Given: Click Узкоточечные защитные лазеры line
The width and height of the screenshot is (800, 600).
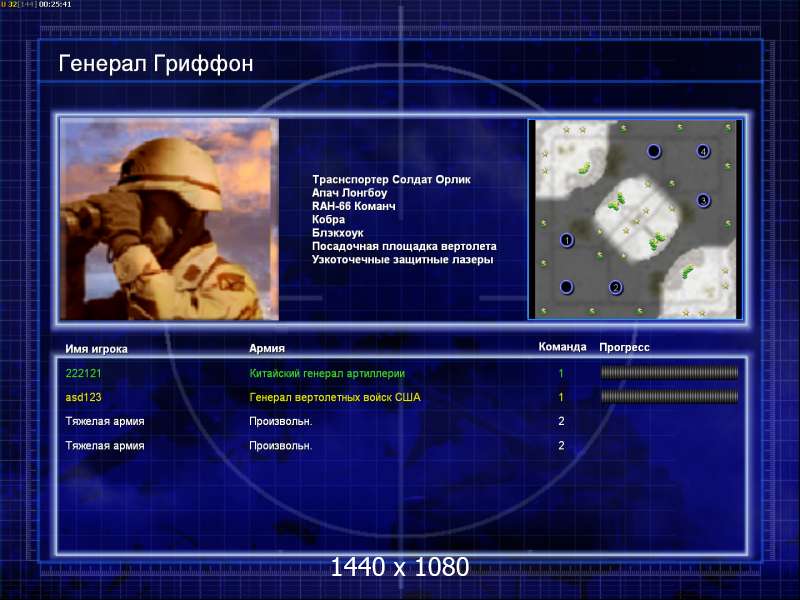Looking at the screenshot, I should [x=403, y=259].
